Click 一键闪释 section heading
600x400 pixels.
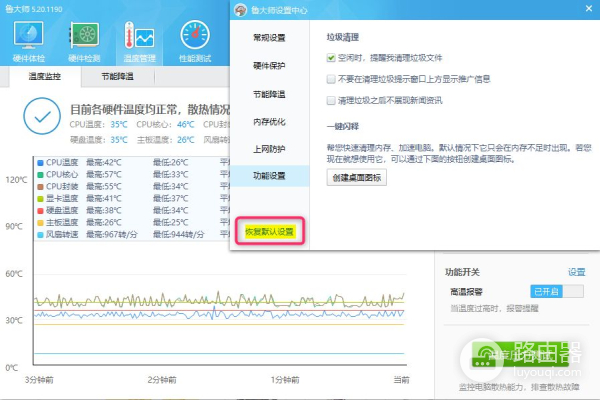point(342,126)
